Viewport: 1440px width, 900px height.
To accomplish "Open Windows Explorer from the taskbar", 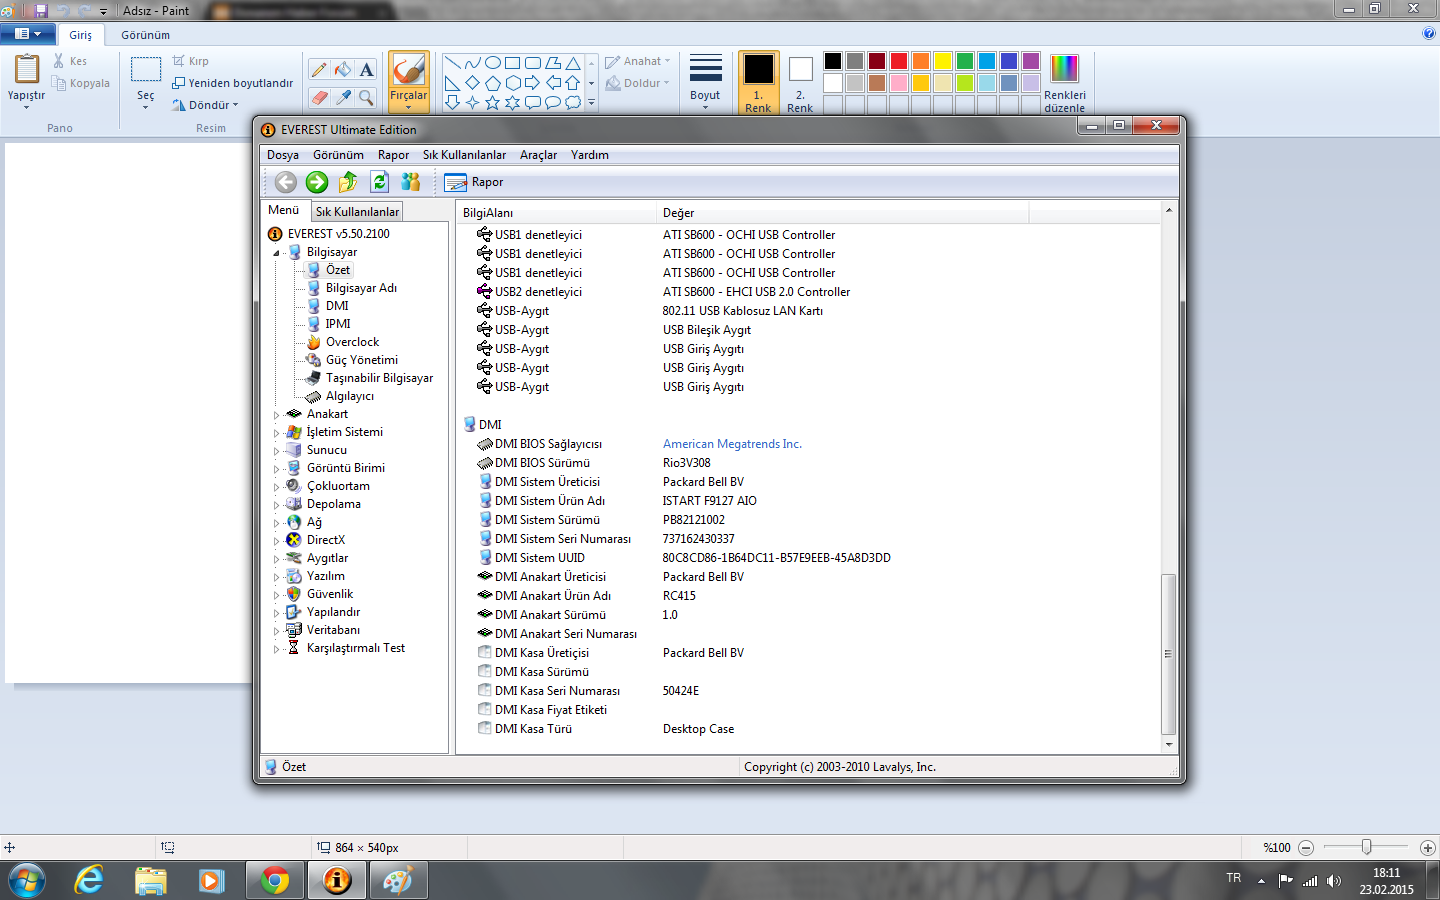I will [151, 880].
